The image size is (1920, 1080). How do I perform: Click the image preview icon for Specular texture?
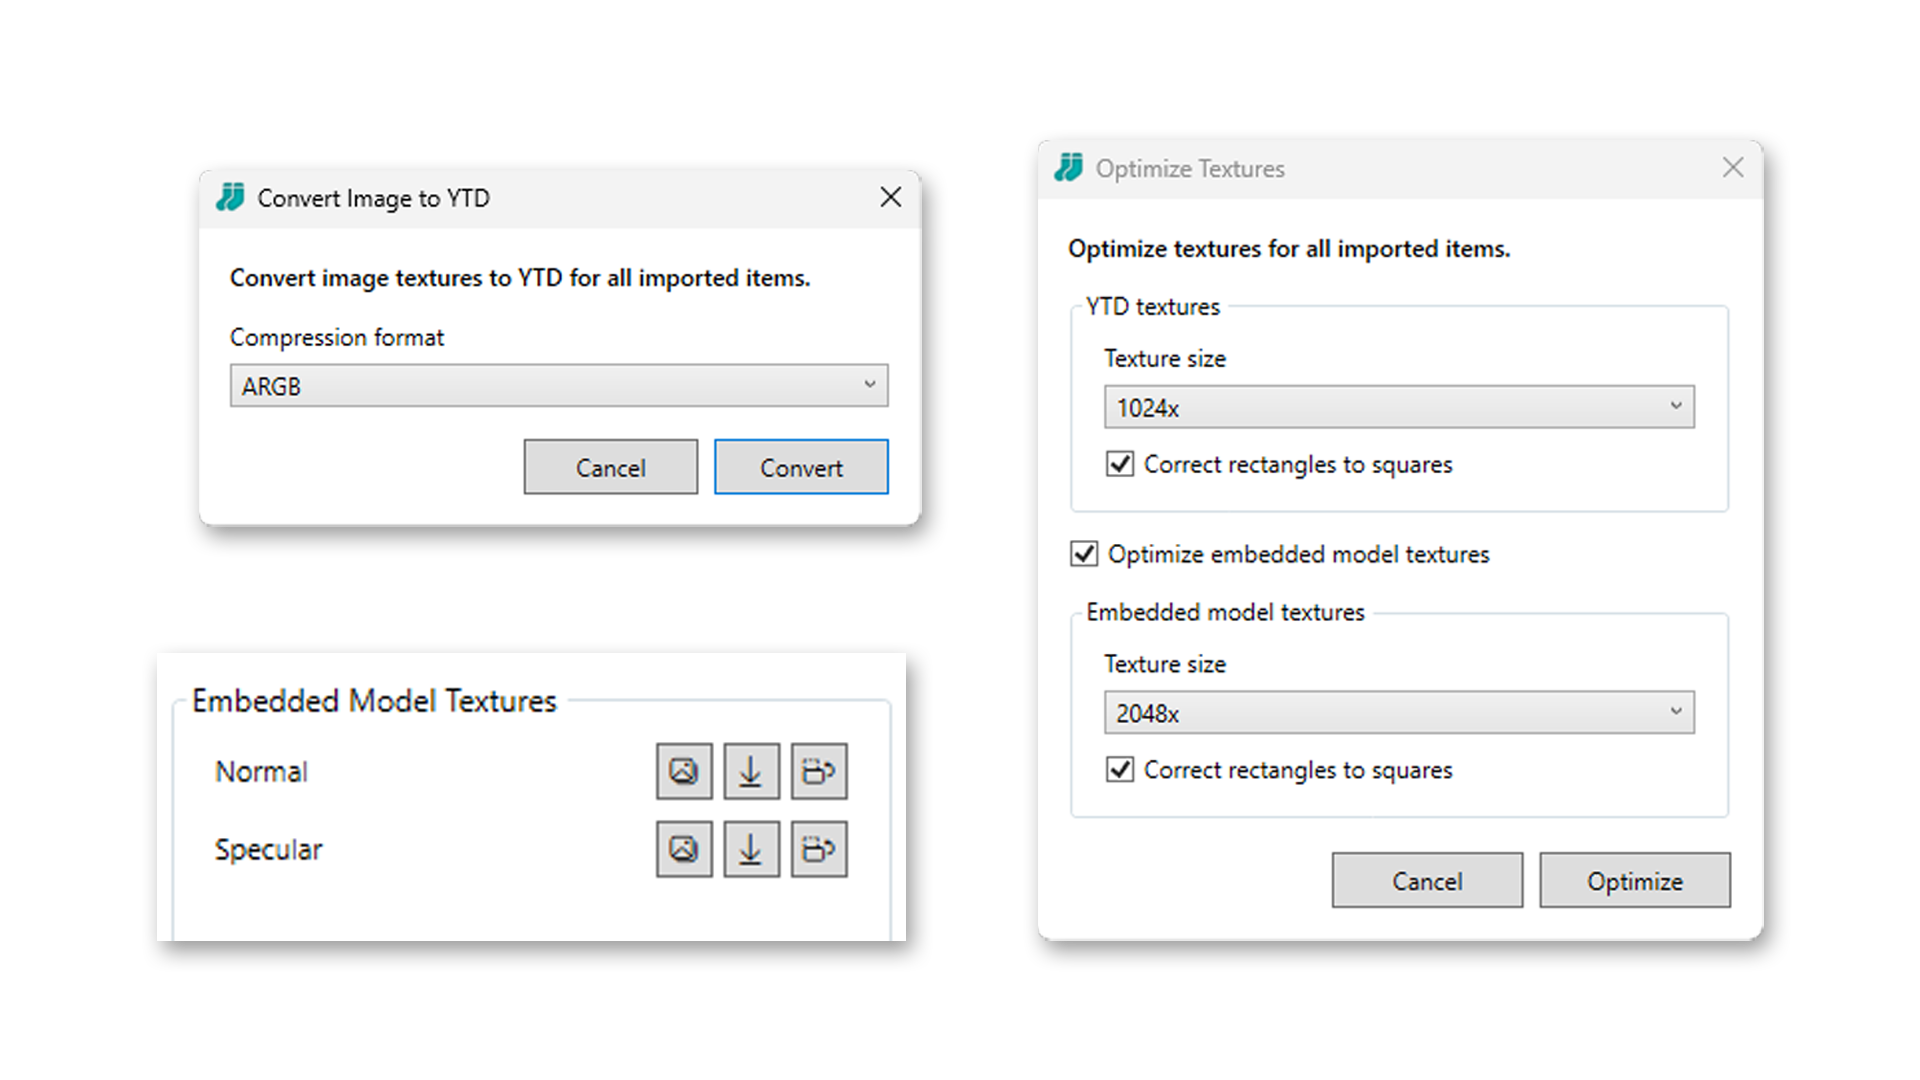(684, 849)
